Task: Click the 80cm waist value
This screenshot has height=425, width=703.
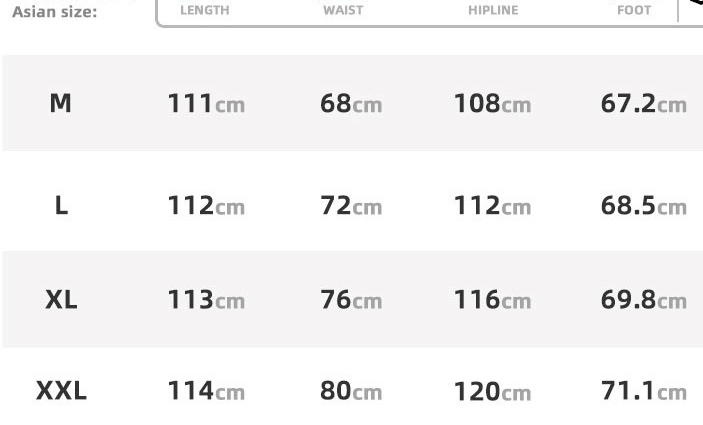Action: click(351, 391)
